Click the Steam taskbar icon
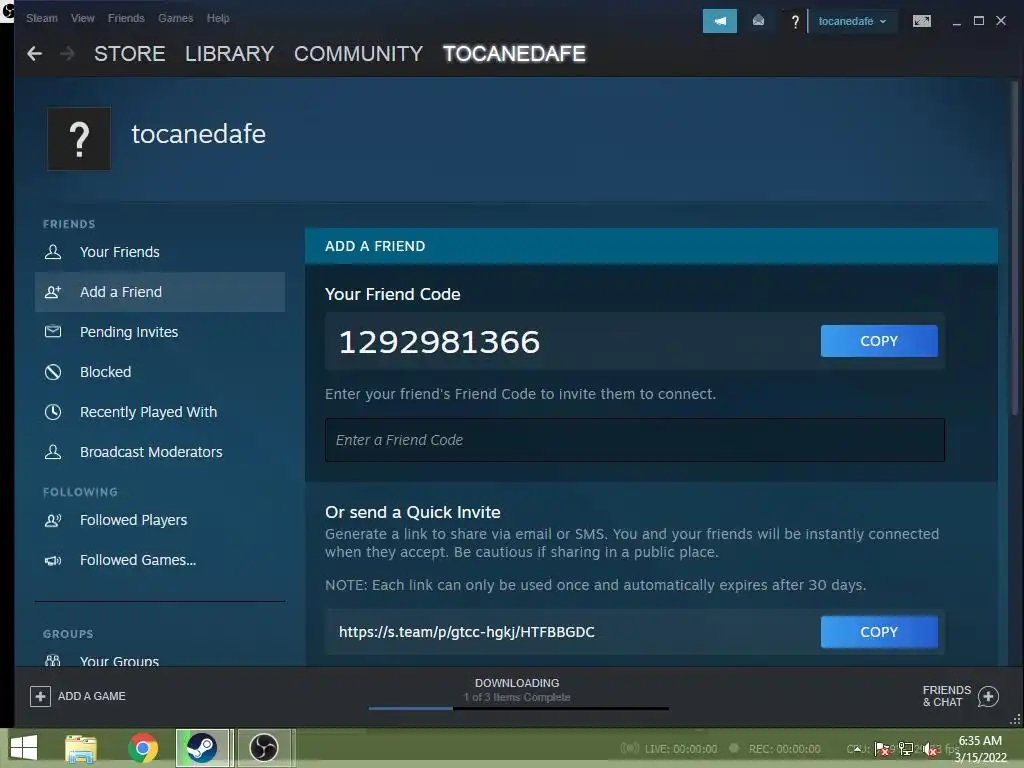 202,748
